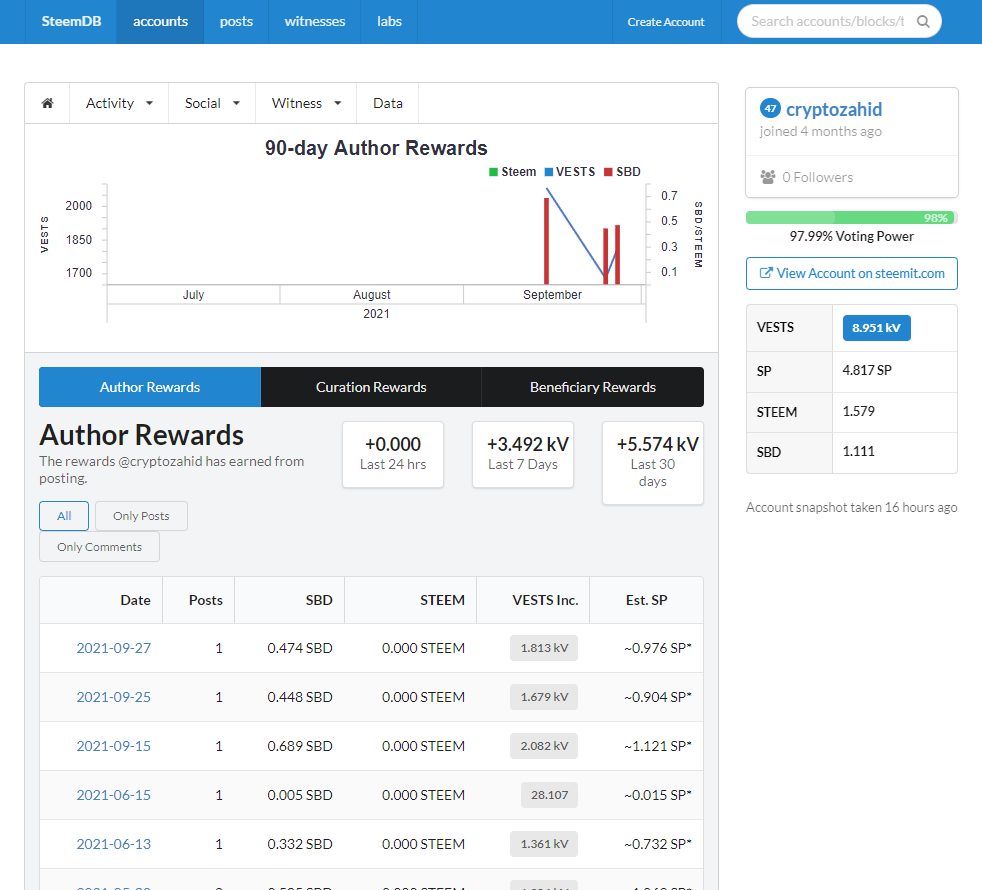This screenshot has width=982, height=890.
Task: Expand the Witness dropdown menu
Action: pos(306,103)
